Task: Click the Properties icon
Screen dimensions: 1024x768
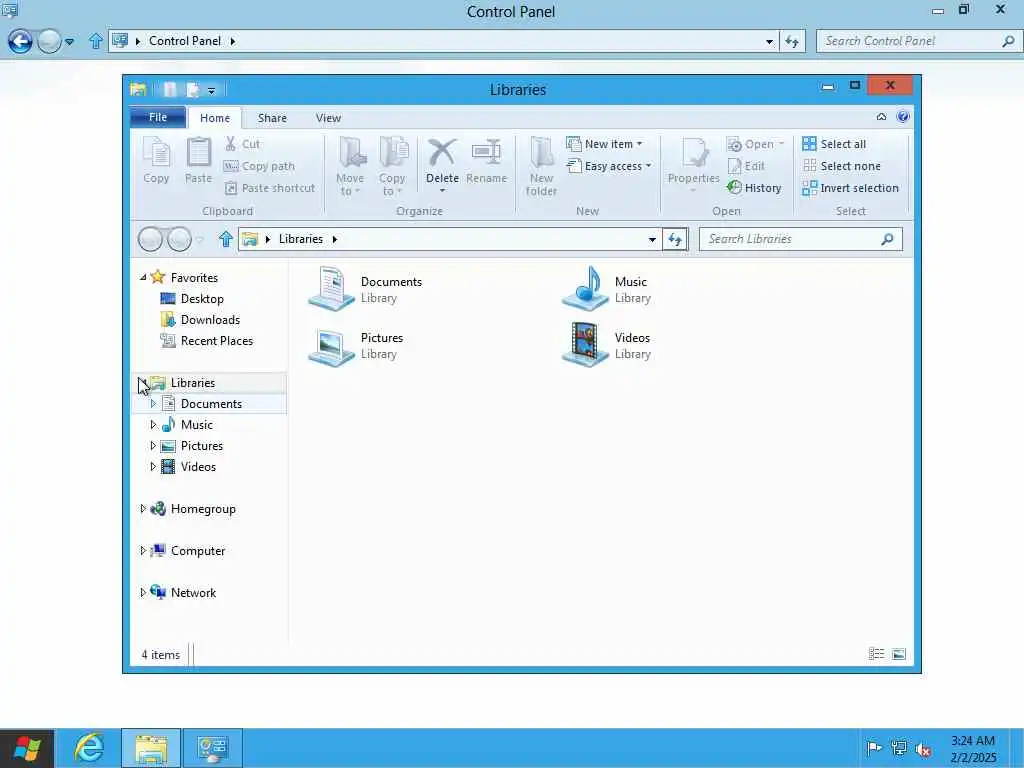Action: coord(694,153)
